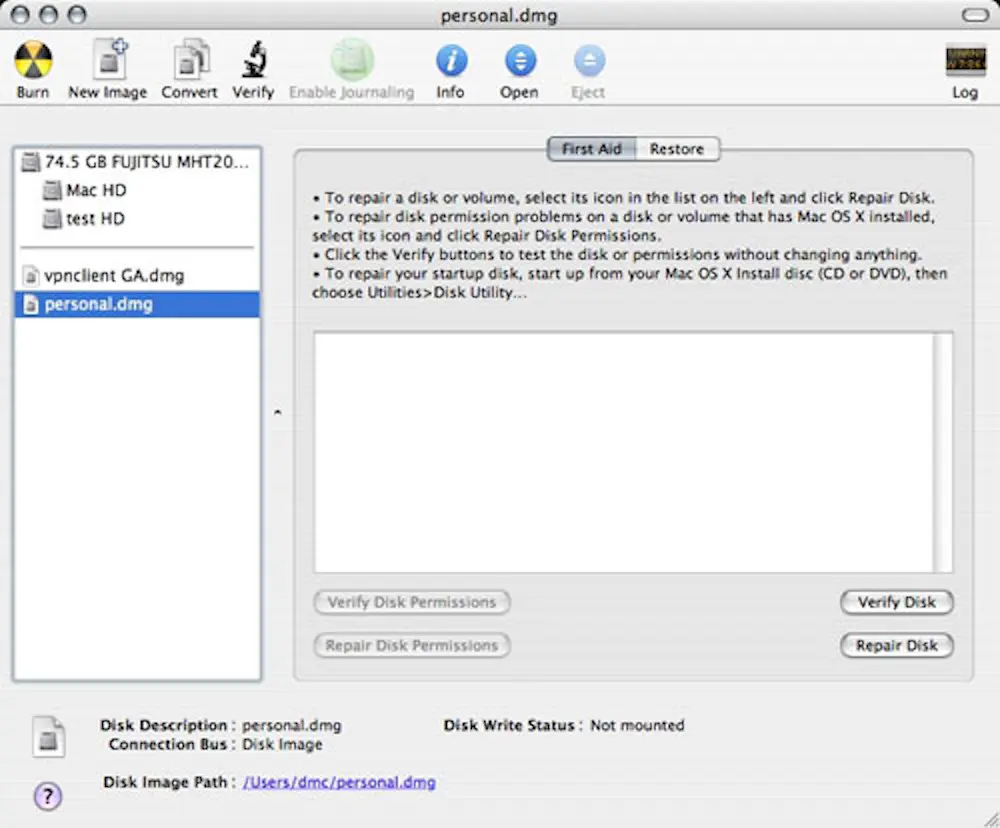1000x828 pixels.
Task: Click the Eject toolbar icon
Action: (587, 62)
